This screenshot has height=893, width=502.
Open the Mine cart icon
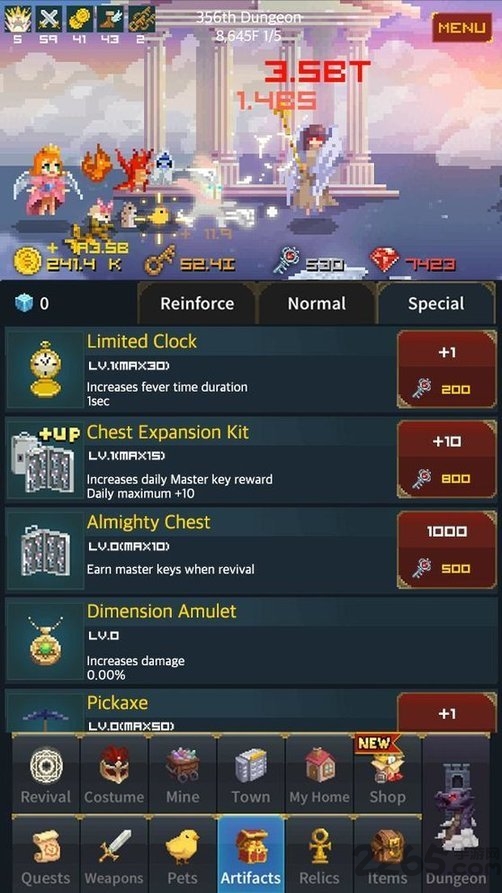182,774
